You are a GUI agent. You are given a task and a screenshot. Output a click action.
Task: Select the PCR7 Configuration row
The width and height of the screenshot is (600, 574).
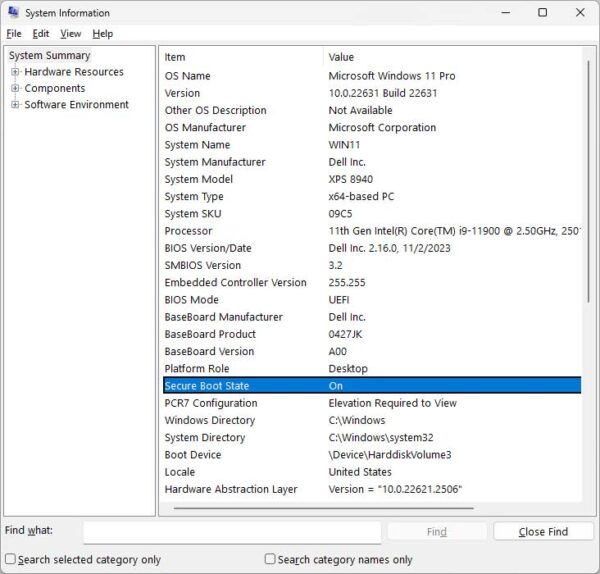point(372,403)
